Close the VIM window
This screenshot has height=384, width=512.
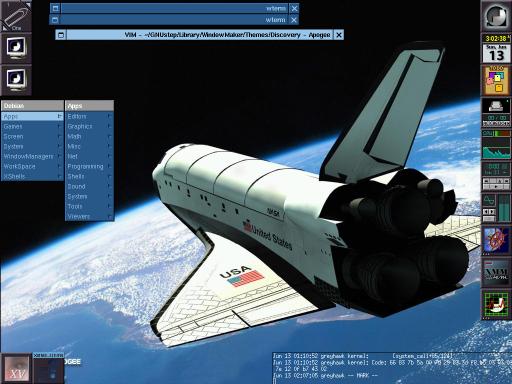click(339, 35)
